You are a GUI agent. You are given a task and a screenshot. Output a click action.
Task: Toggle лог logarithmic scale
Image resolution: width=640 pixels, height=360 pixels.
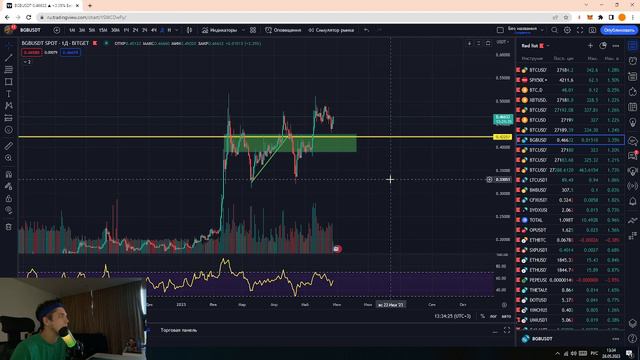(x=493, y=316)
